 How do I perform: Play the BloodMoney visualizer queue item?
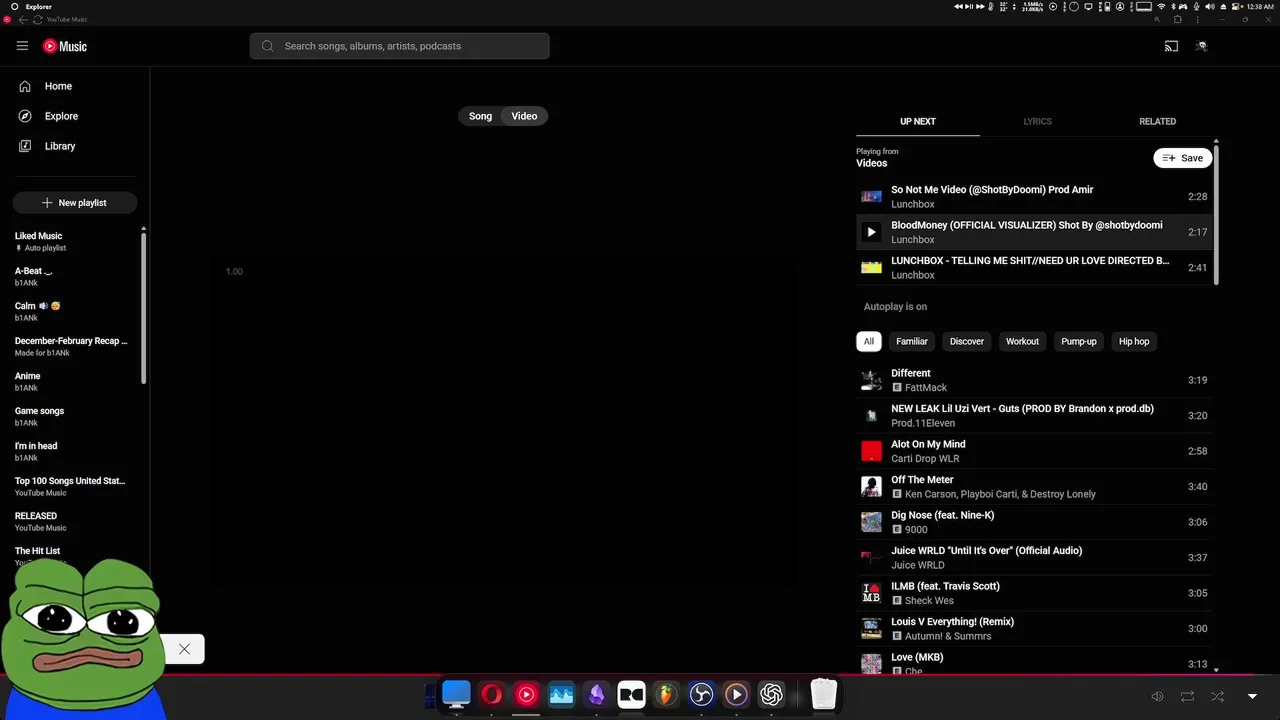coord(1034,232)
